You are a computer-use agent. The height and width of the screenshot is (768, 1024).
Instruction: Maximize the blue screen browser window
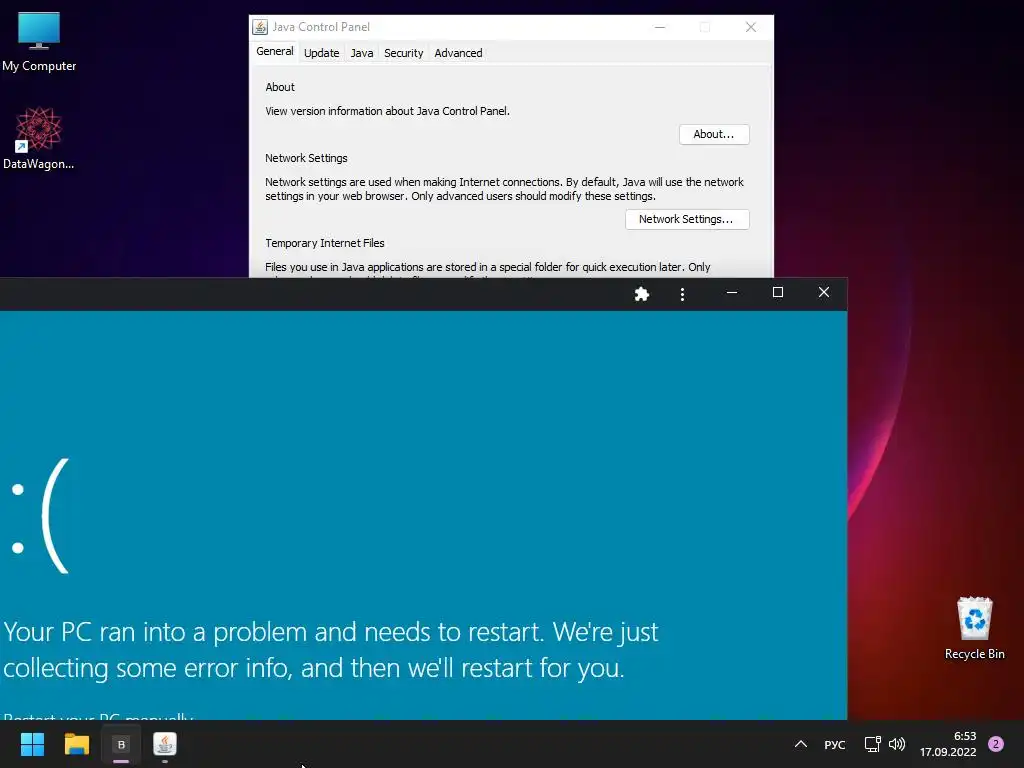click(778, 293)
